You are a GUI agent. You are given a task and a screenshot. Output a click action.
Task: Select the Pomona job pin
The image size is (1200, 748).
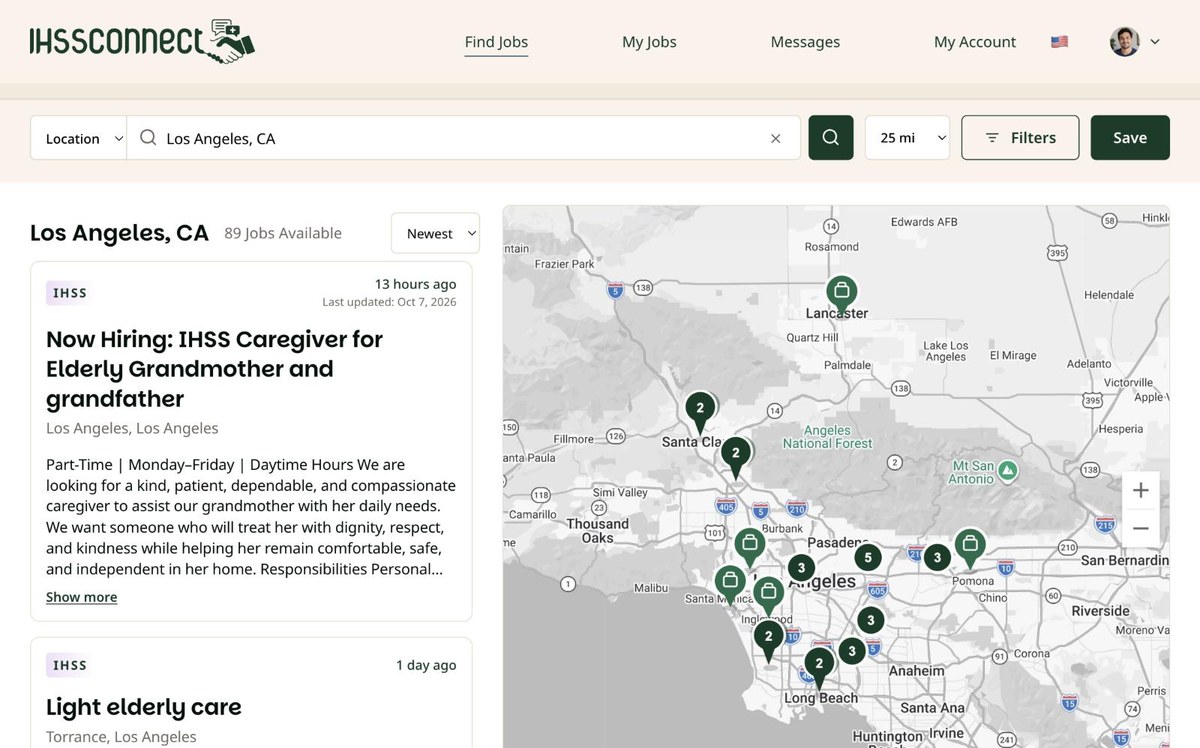(969, 548)
